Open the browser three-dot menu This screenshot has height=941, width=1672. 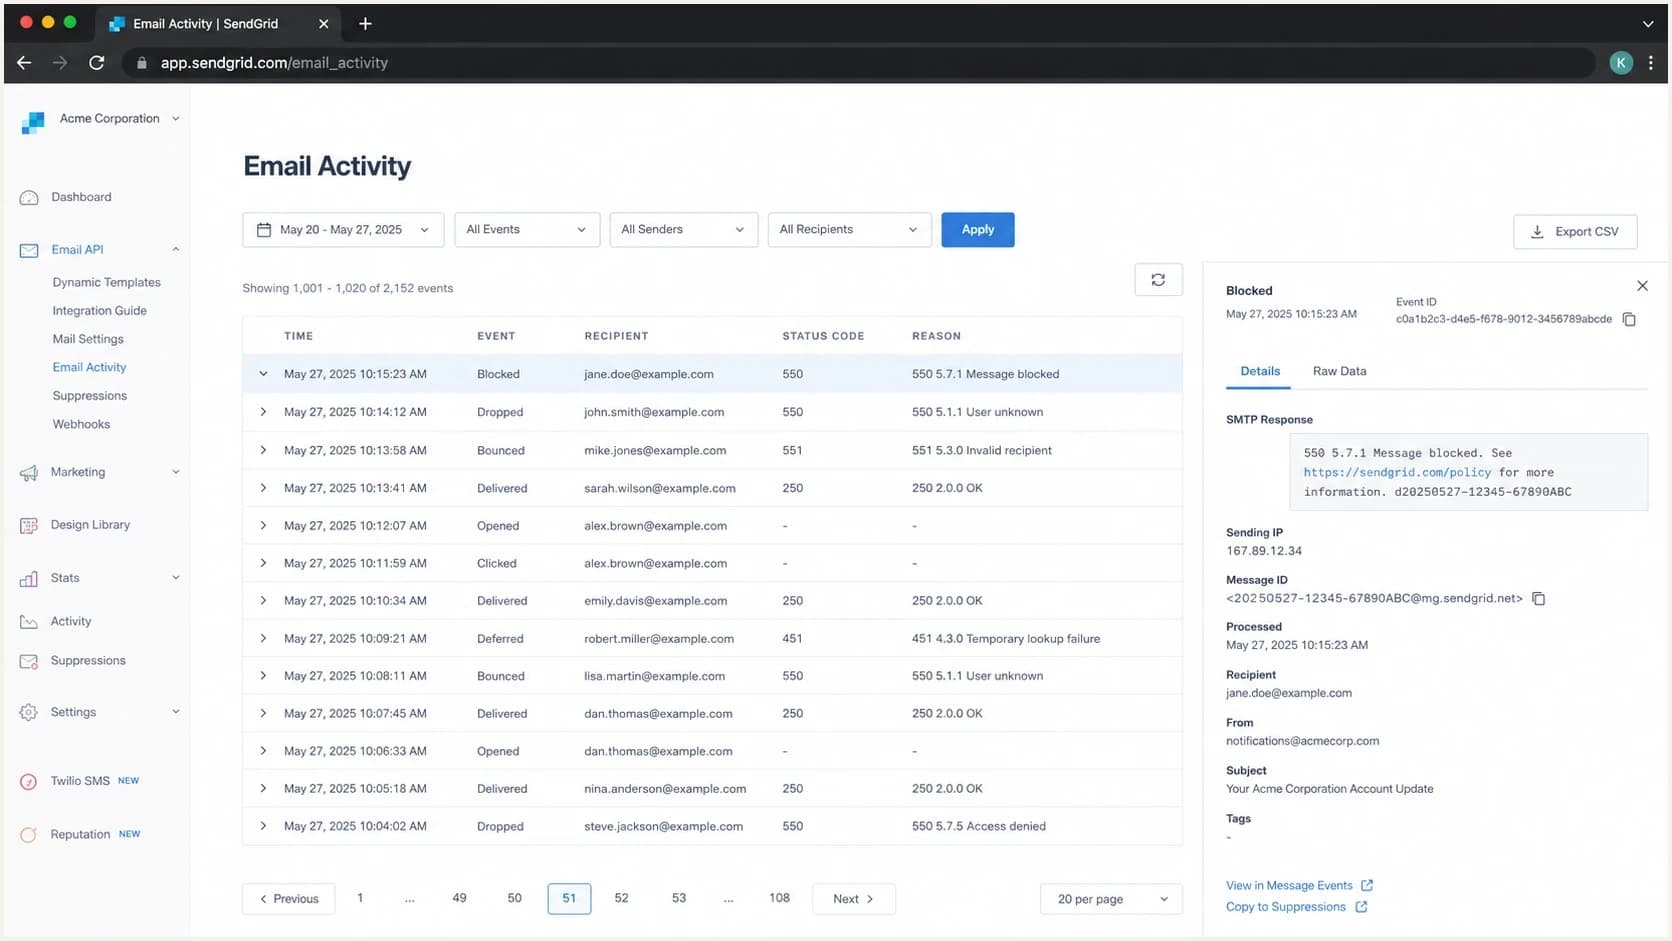1651,63
